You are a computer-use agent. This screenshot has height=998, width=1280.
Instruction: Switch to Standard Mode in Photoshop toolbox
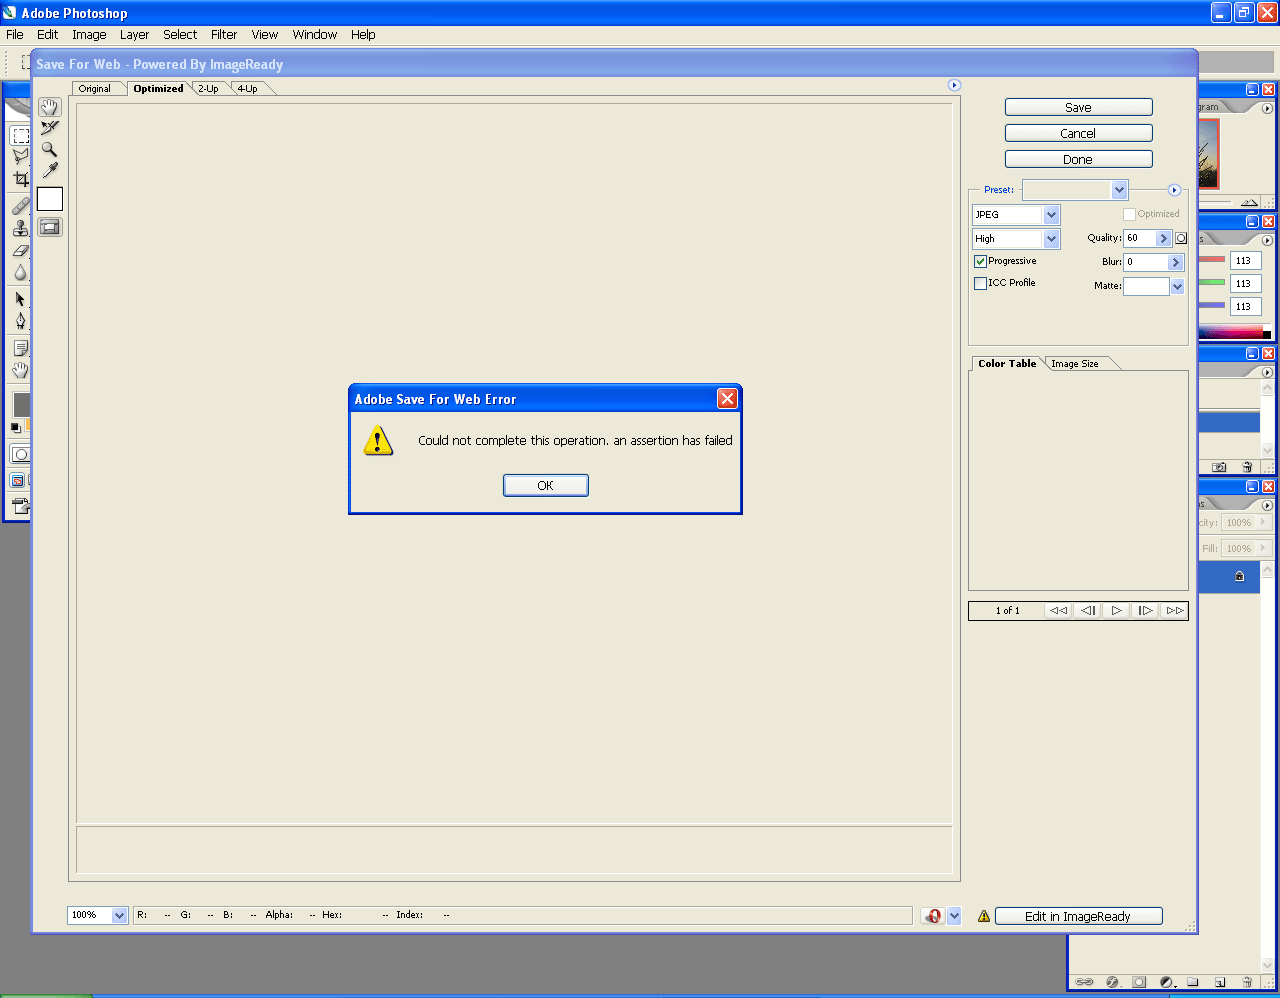(x=20, y=454)
